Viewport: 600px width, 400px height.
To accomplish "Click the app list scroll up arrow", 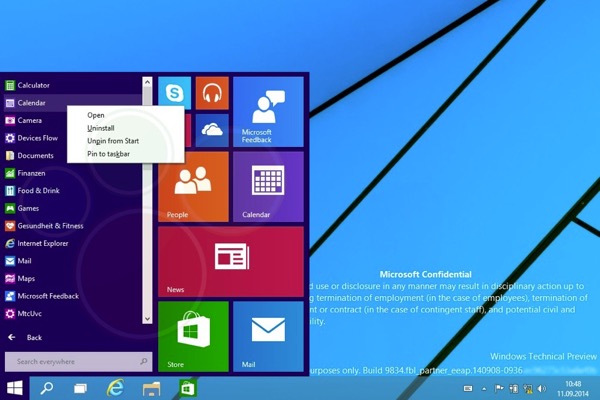I will pyautogui.click(x=147, y=82).
